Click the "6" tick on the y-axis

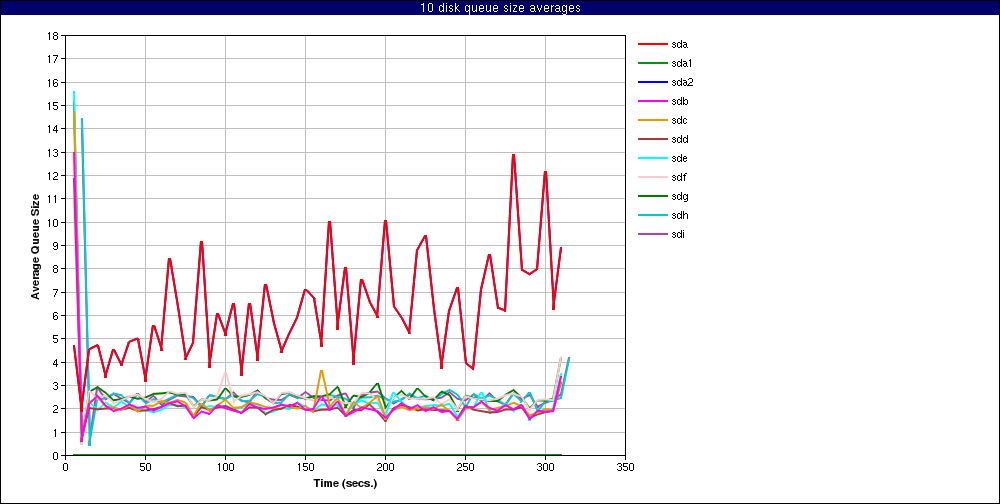coord(56,316)
